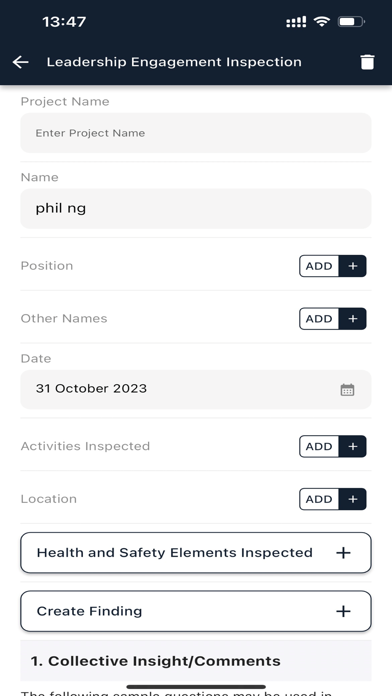
Task: Tap the battery indicator icon
Action: [351, 21]
